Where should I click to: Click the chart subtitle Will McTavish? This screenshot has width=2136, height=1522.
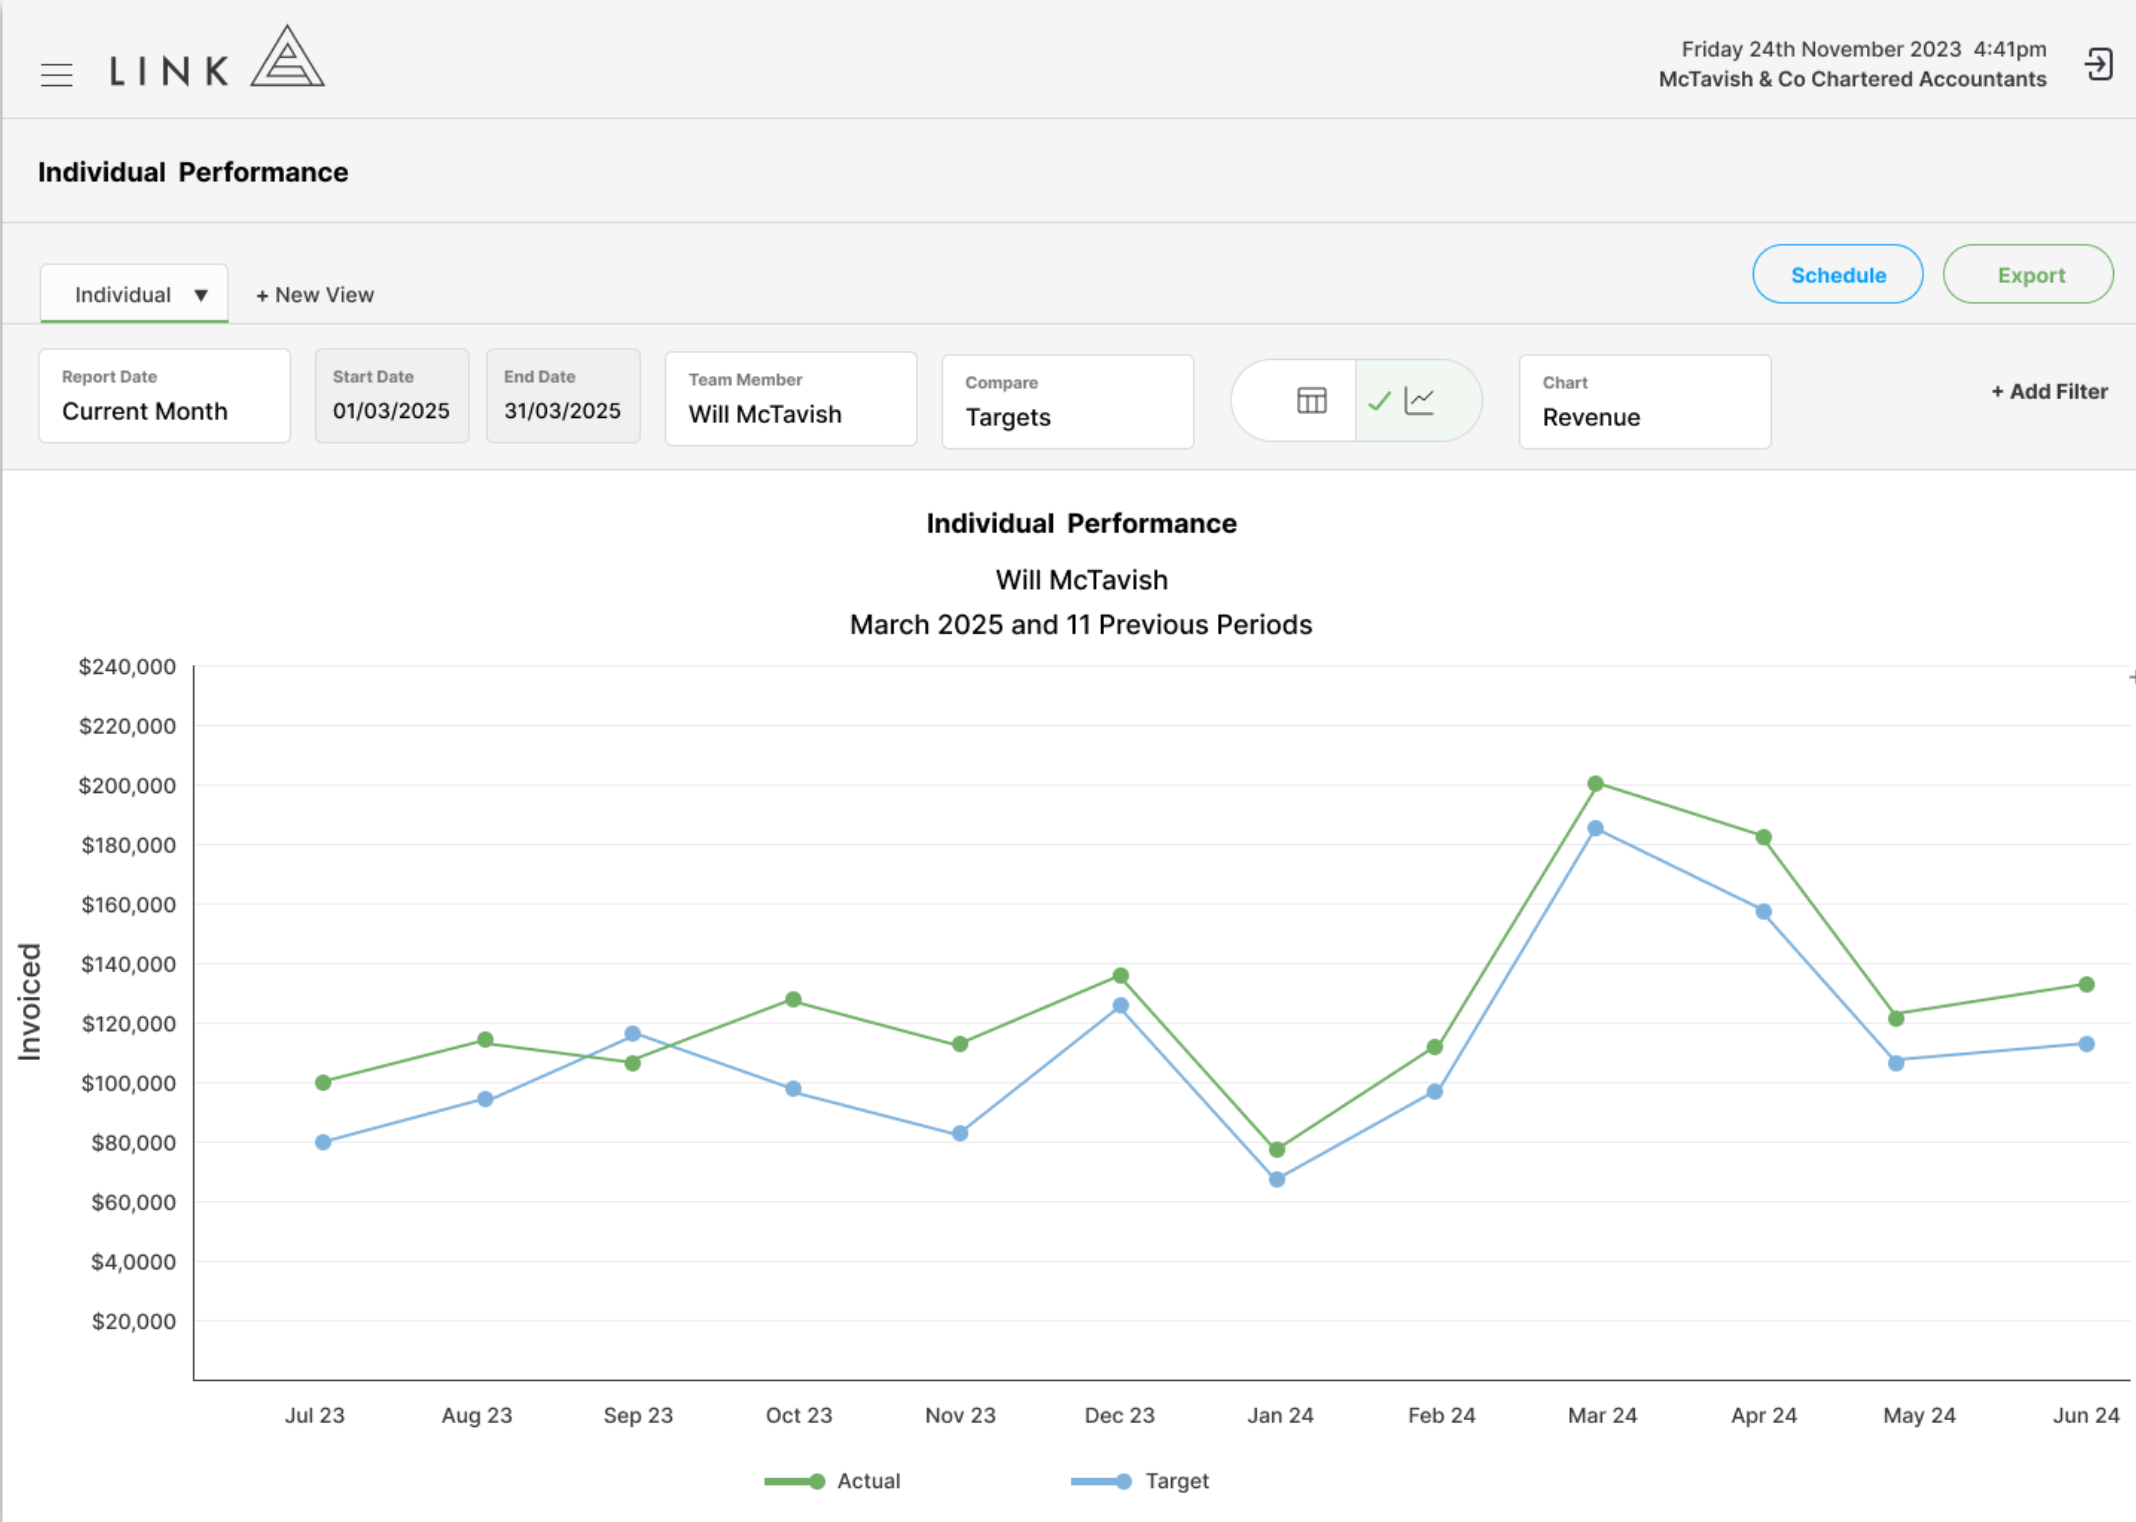pyautogui.click(x=1081, y=580)
